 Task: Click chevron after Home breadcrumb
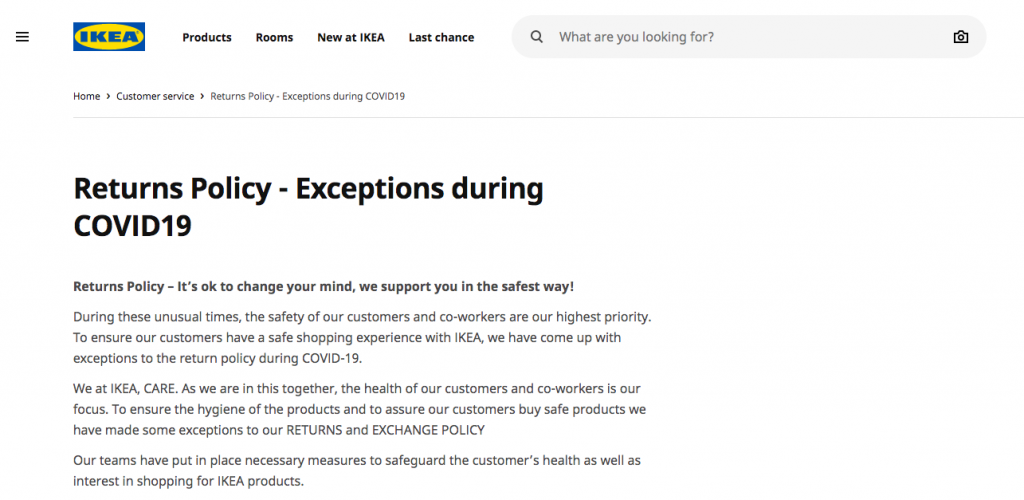point(108,97)
